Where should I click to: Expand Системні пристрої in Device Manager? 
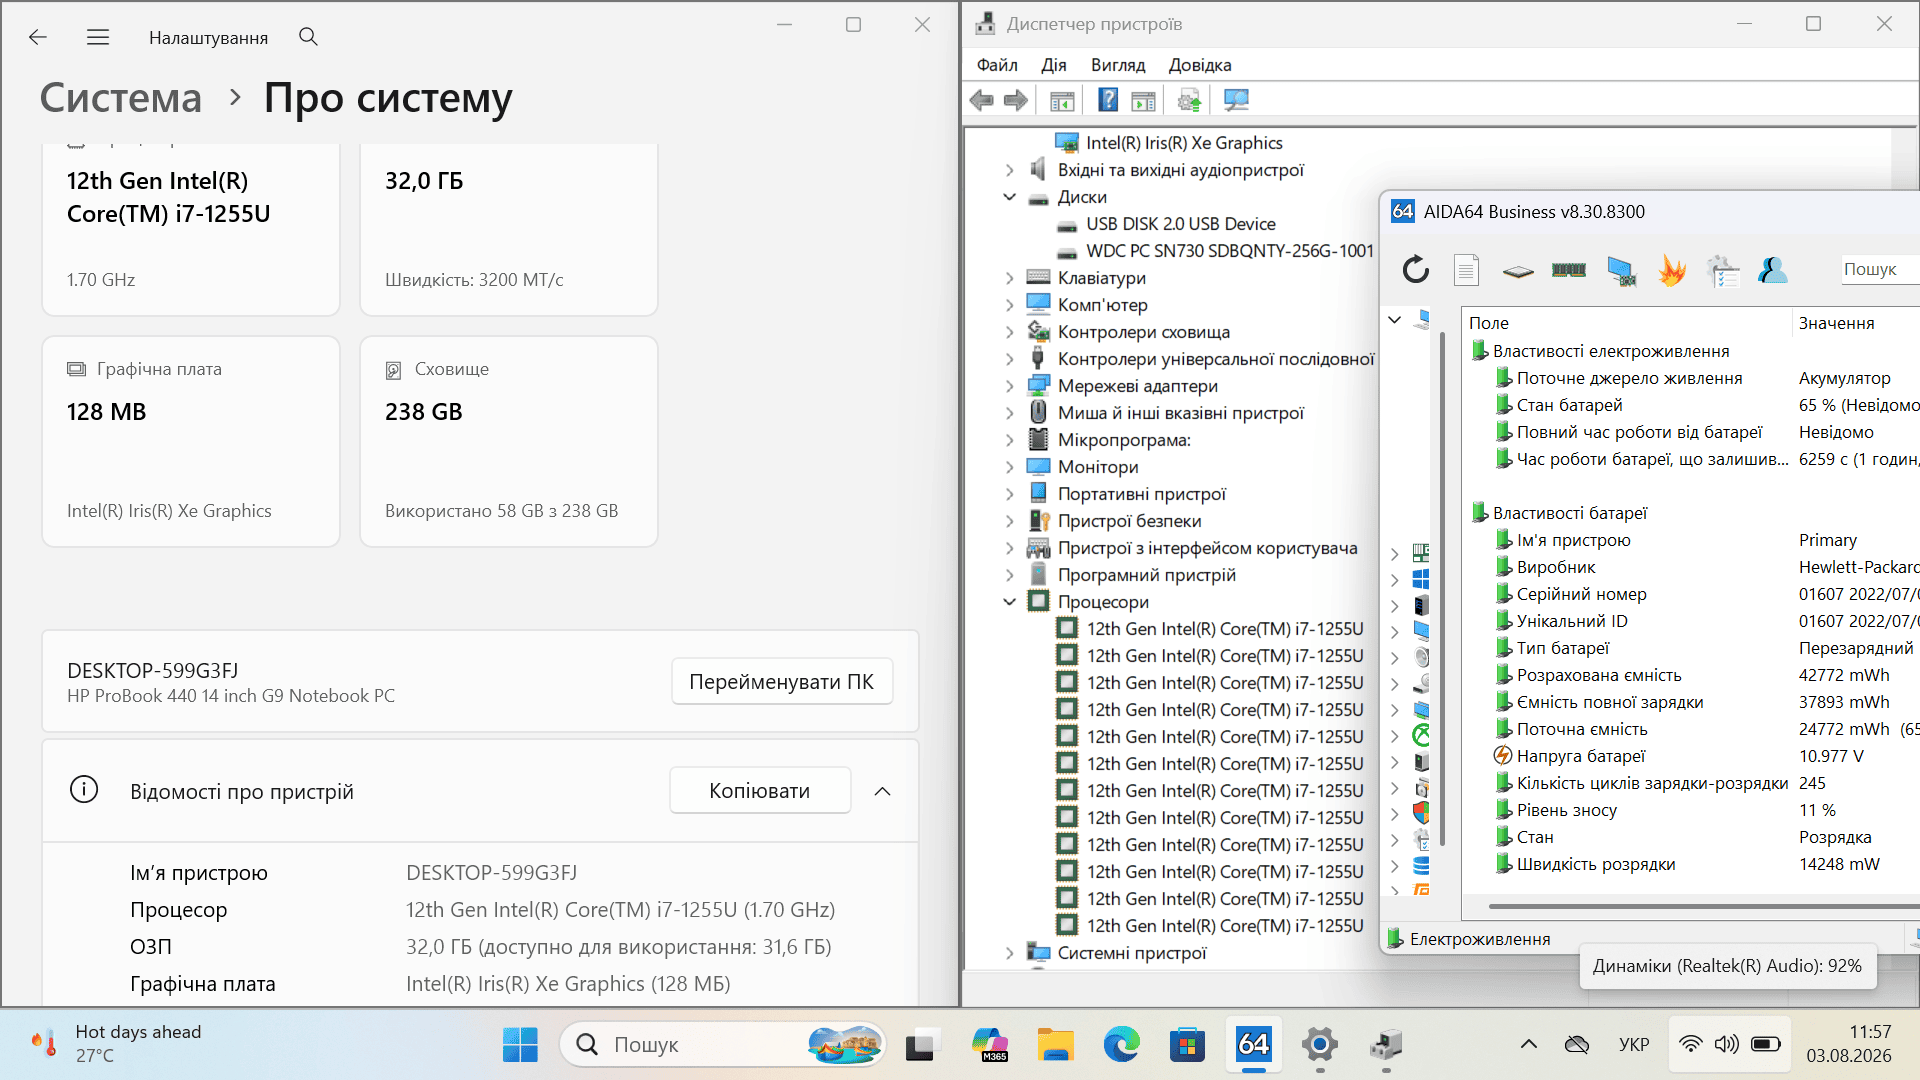(x=1009, y=953)
